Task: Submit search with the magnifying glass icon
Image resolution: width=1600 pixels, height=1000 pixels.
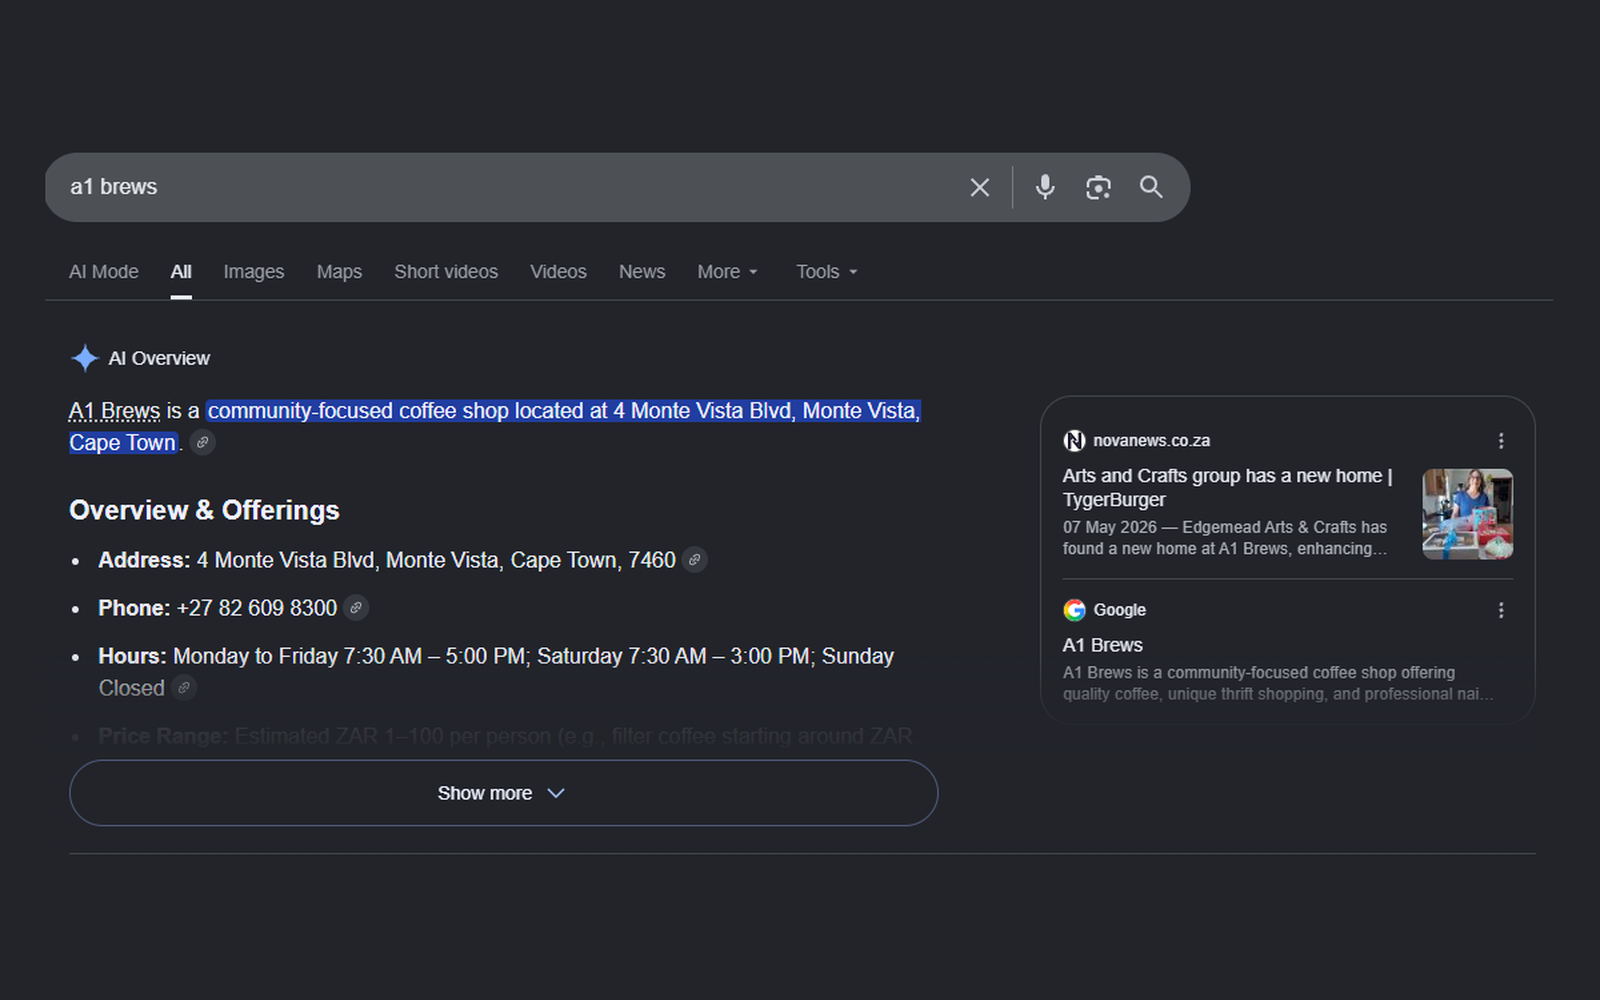Action: coord(1151,187)
